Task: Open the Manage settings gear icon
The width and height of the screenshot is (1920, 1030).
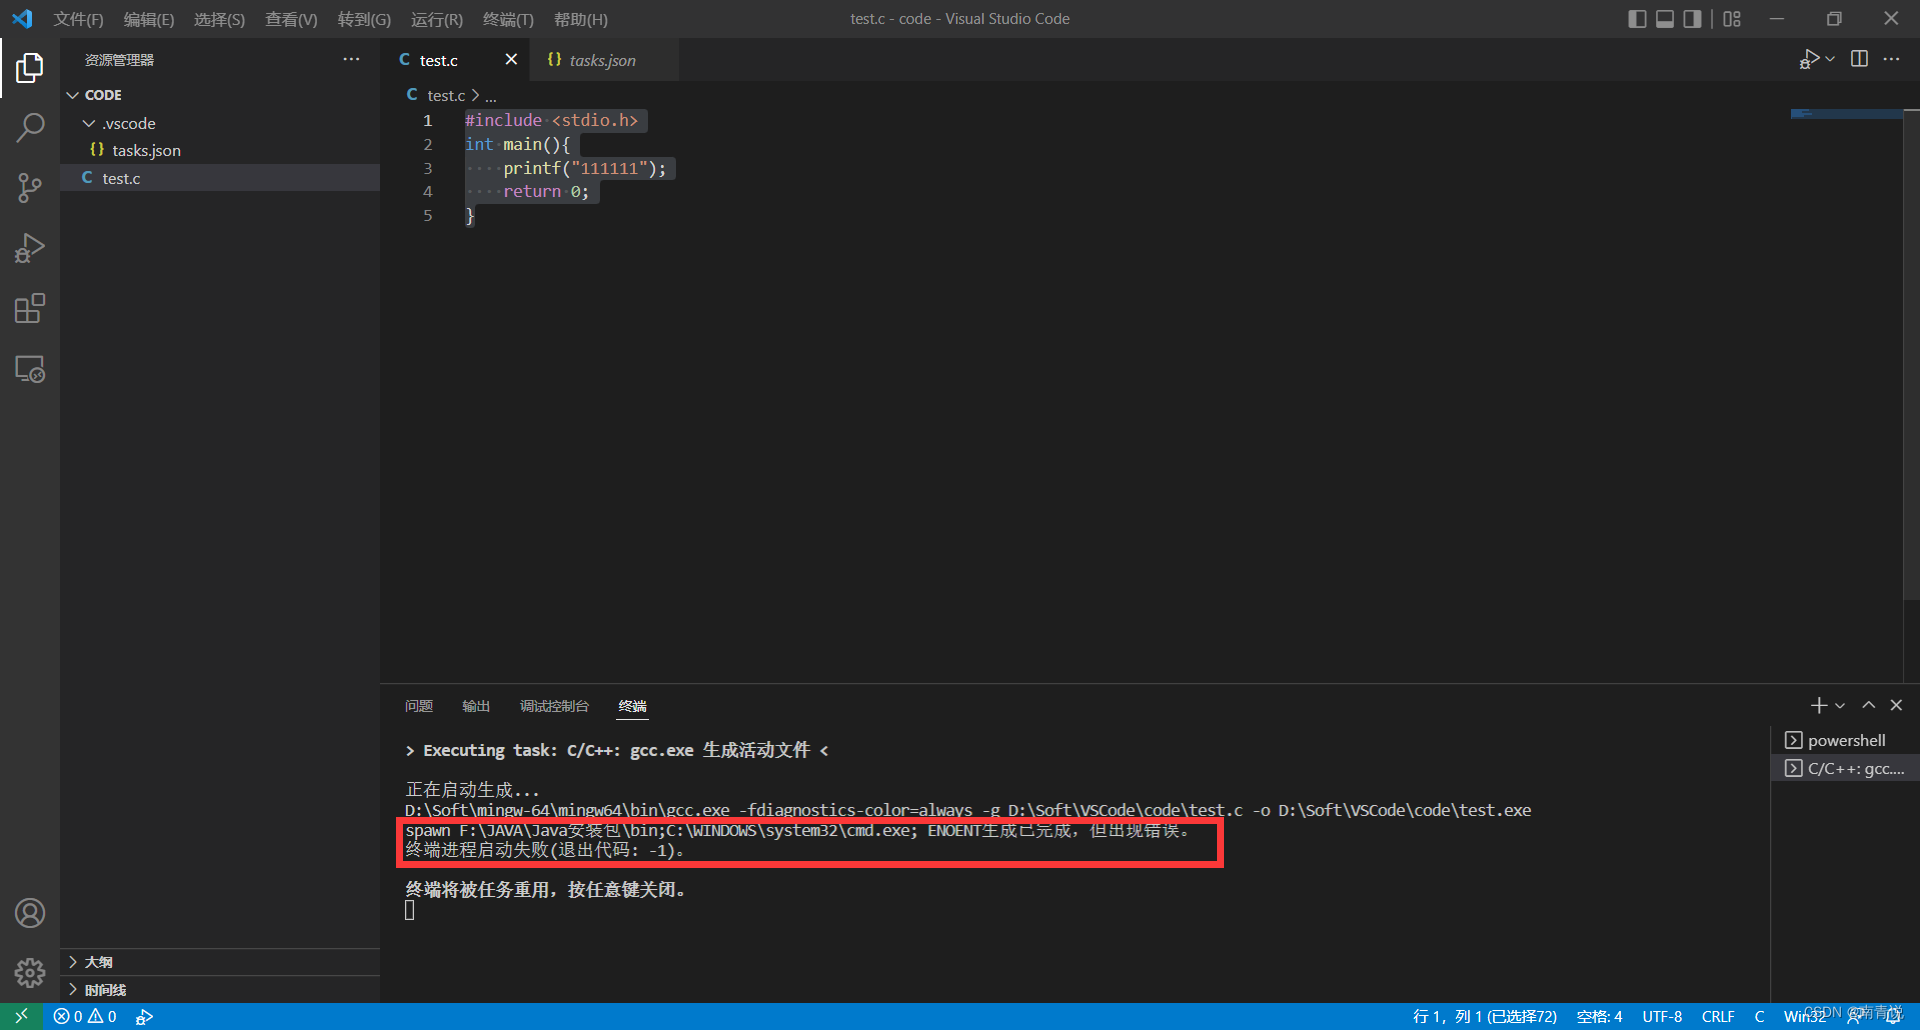Action: click(30, 972)
